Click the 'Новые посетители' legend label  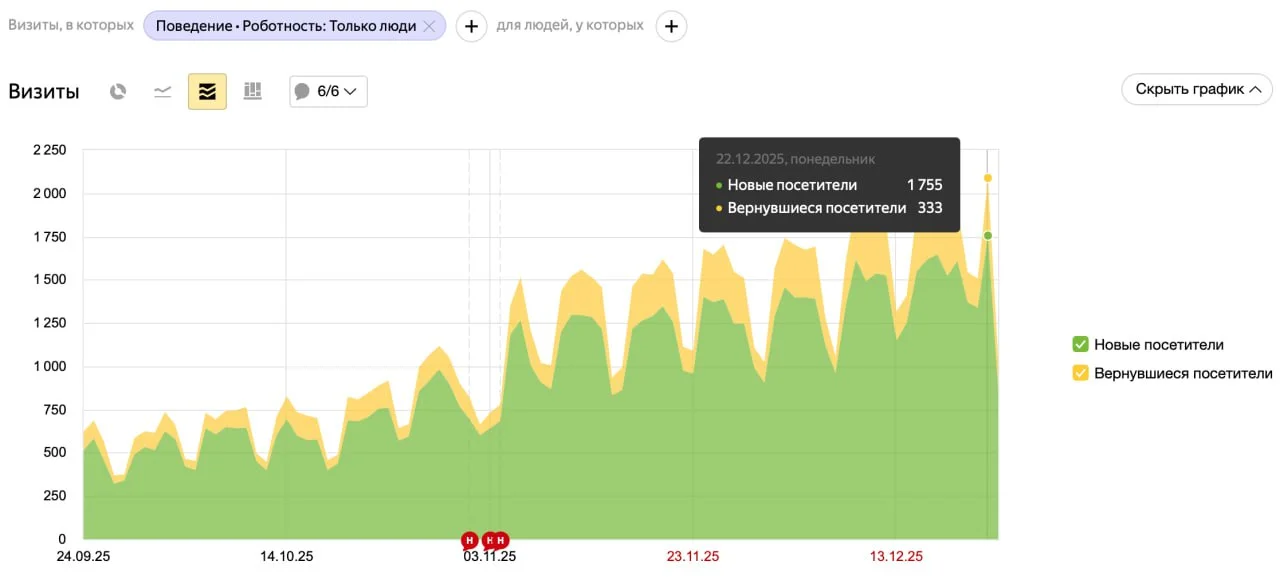point(1159,345)
